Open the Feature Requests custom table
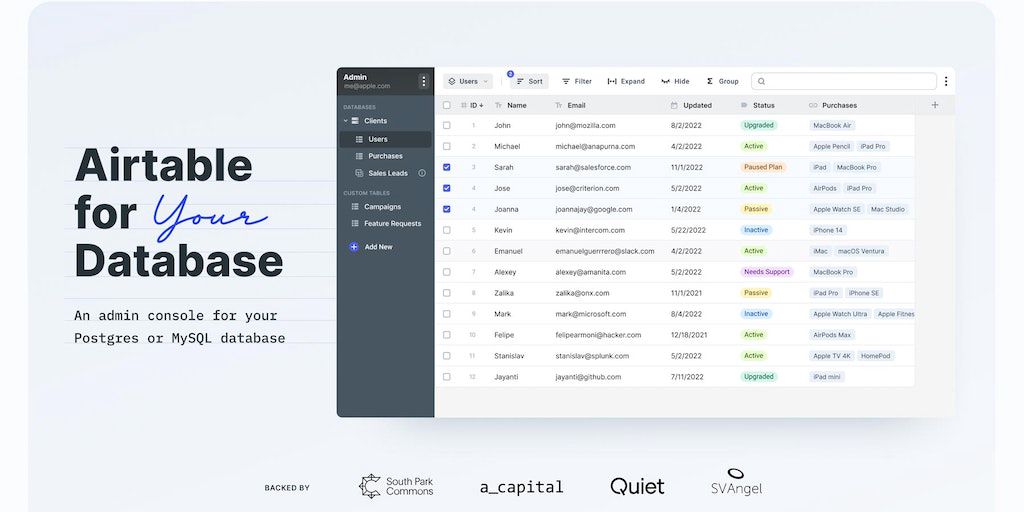Image resolution: width=1024 pixels, height=512 pixels. click(x=392, y=223)
